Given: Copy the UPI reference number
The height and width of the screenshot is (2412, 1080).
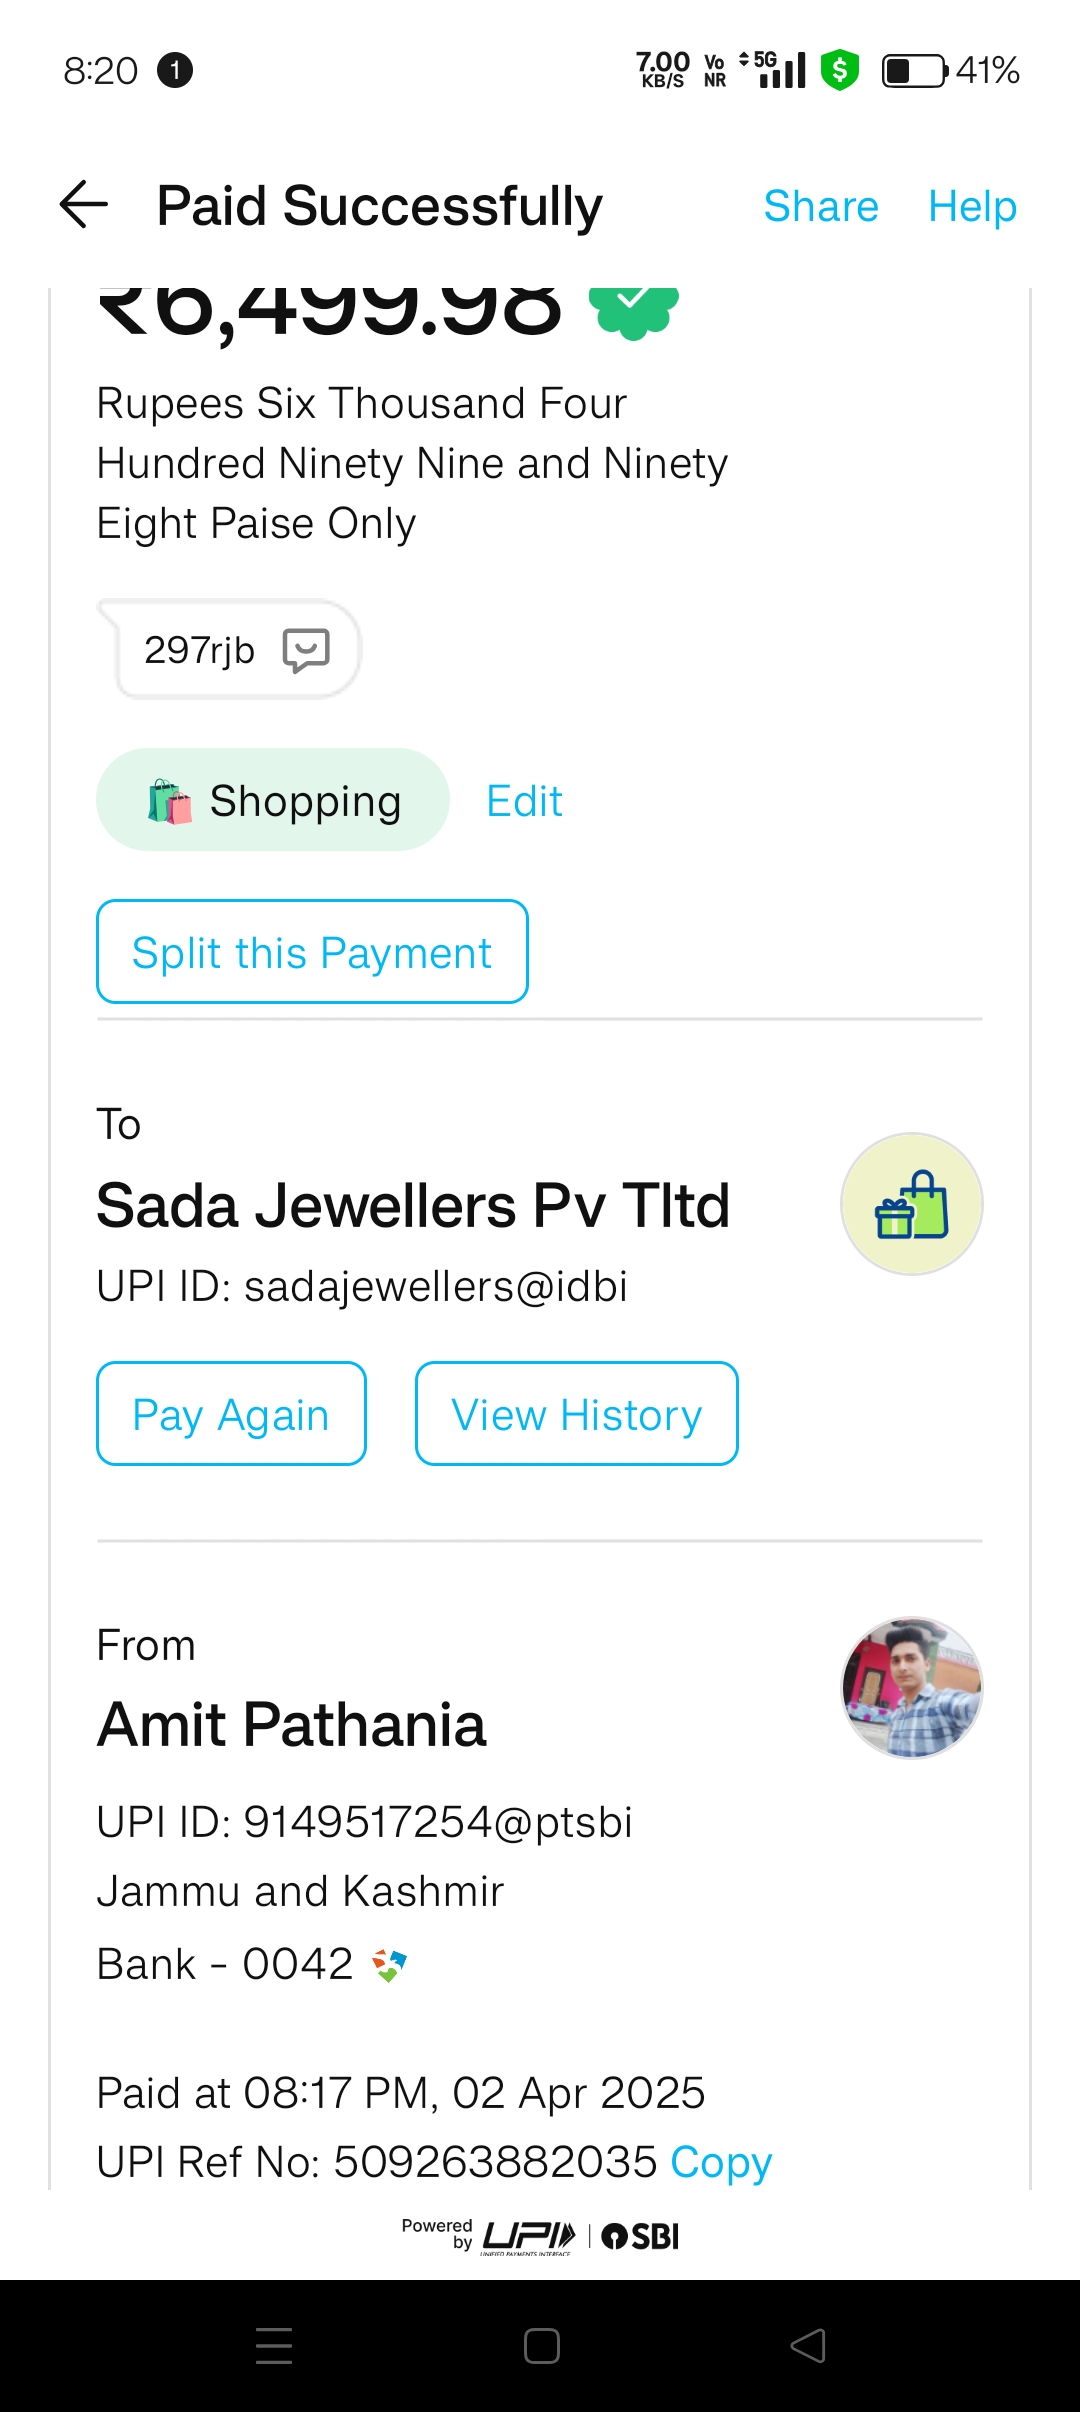Looking at the screenshot, I should 721,2162.
